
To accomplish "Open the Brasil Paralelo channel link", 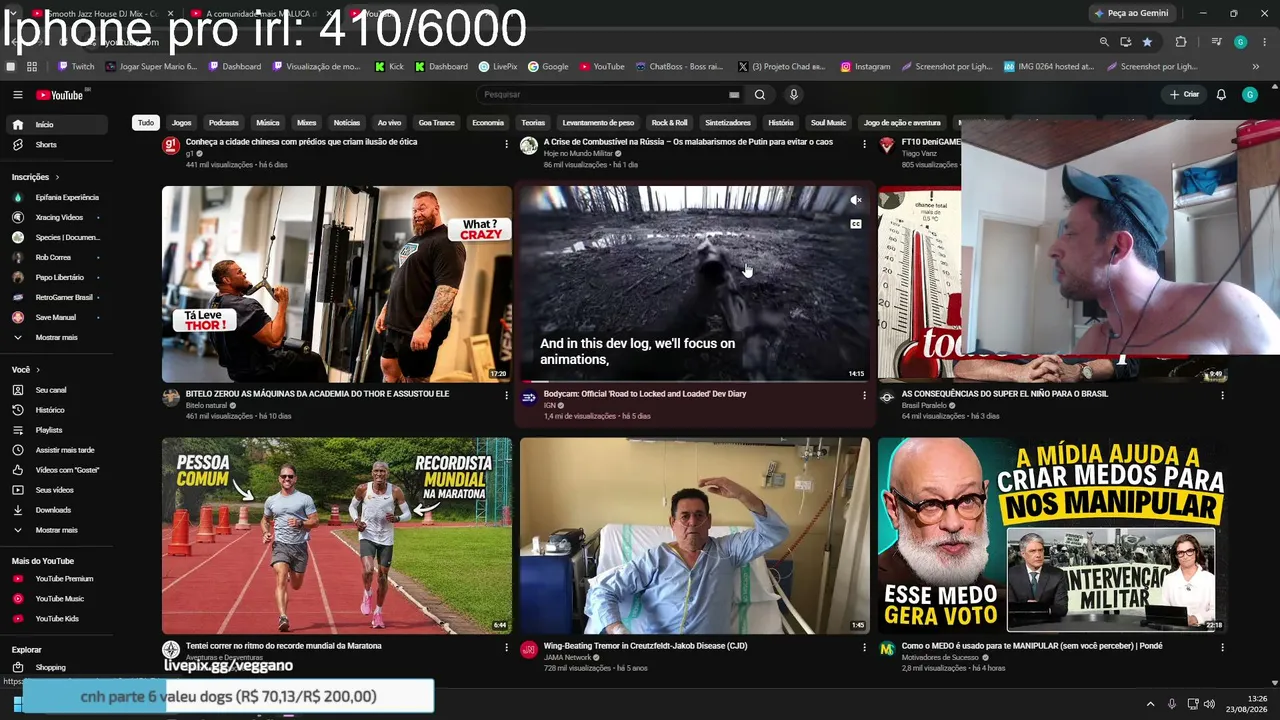I will coord(925,406).
